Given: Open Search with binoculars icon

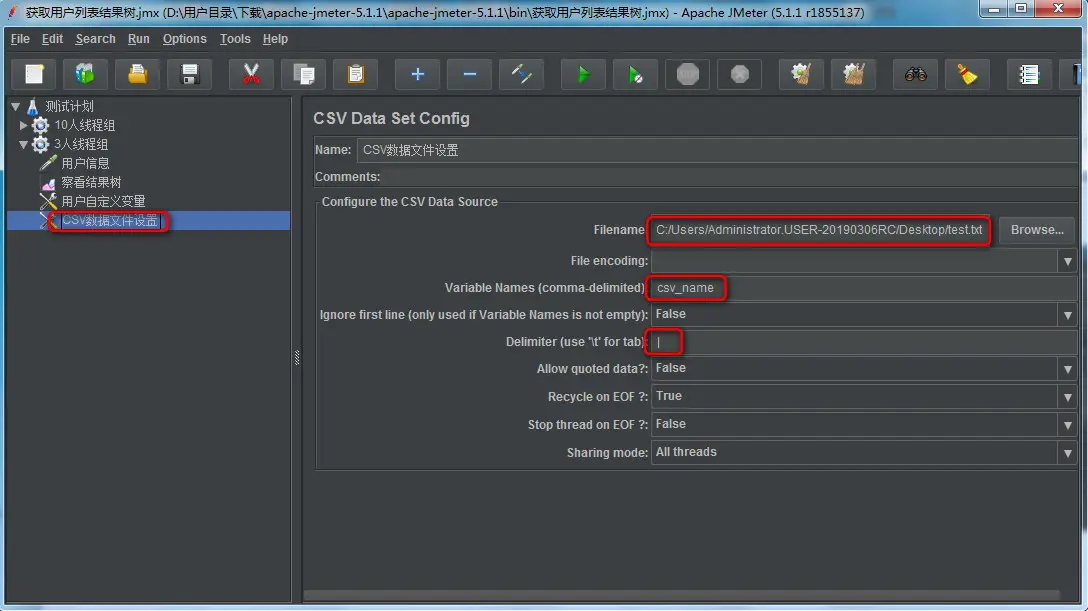Looking at the screenshot, I should click(915, 74).
